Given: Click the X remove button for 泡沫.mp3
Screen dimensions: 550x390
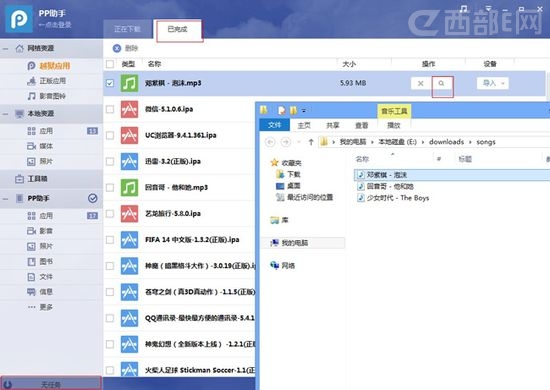Looking at the screenshot, I should pos(421,83).
